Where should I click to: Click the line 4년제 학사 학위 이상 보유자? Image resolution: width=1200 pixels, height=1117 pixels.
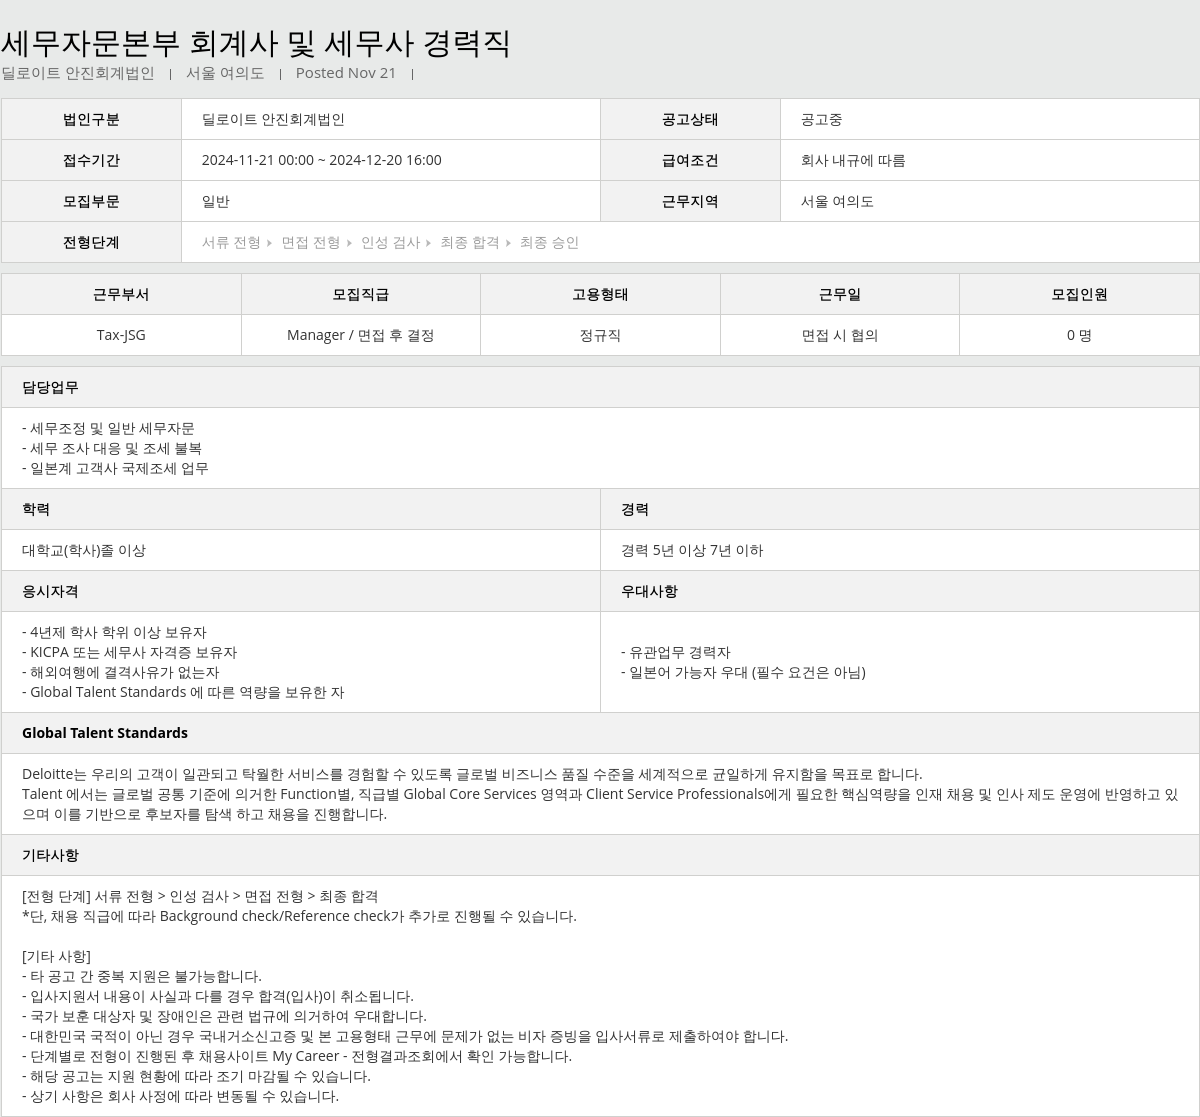coord(114,632)
